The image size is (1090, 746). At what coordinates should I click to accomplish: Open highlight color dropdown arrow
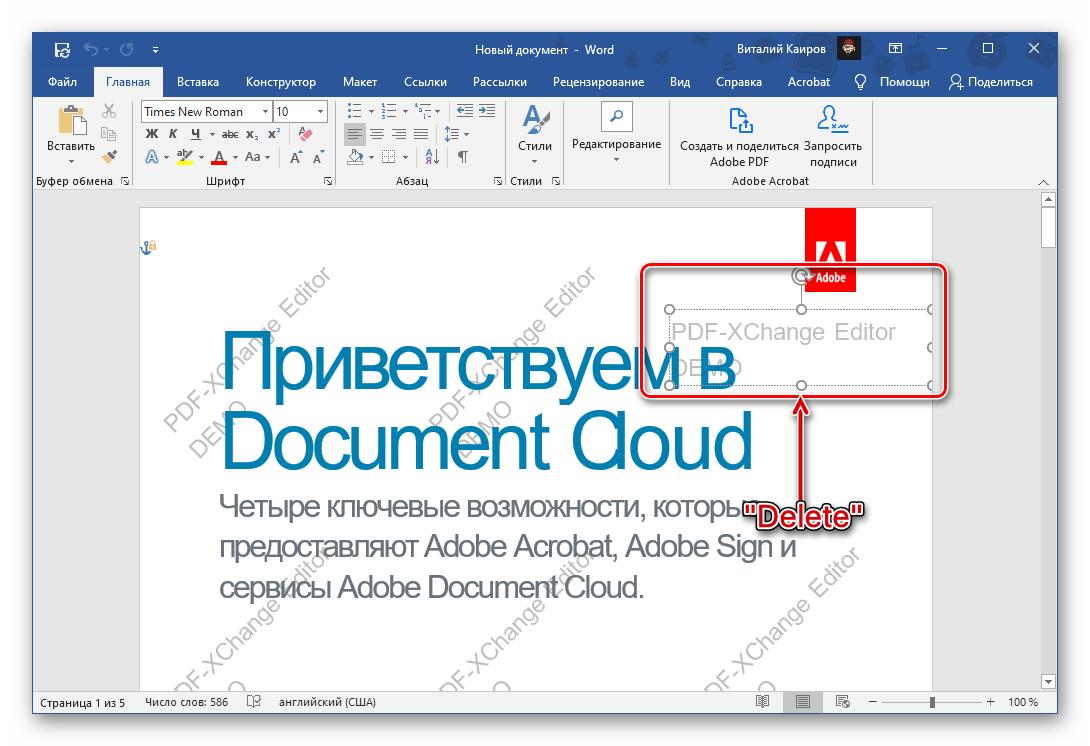point(202,157)
